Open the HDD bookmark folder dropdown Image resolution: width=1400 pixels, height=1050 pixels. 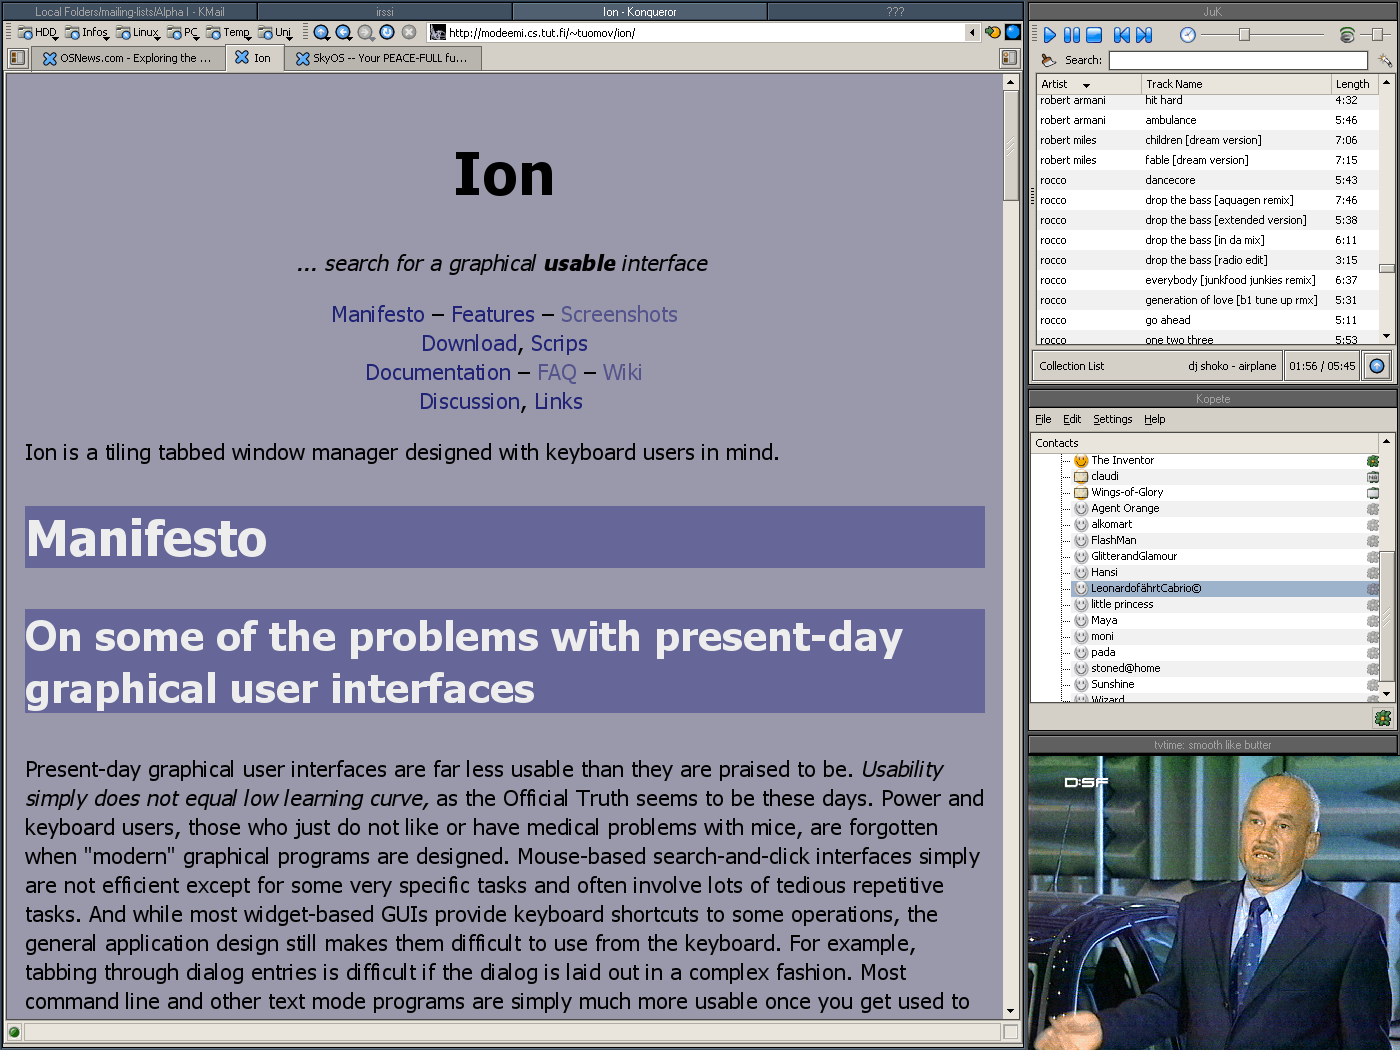click(38, 33)
